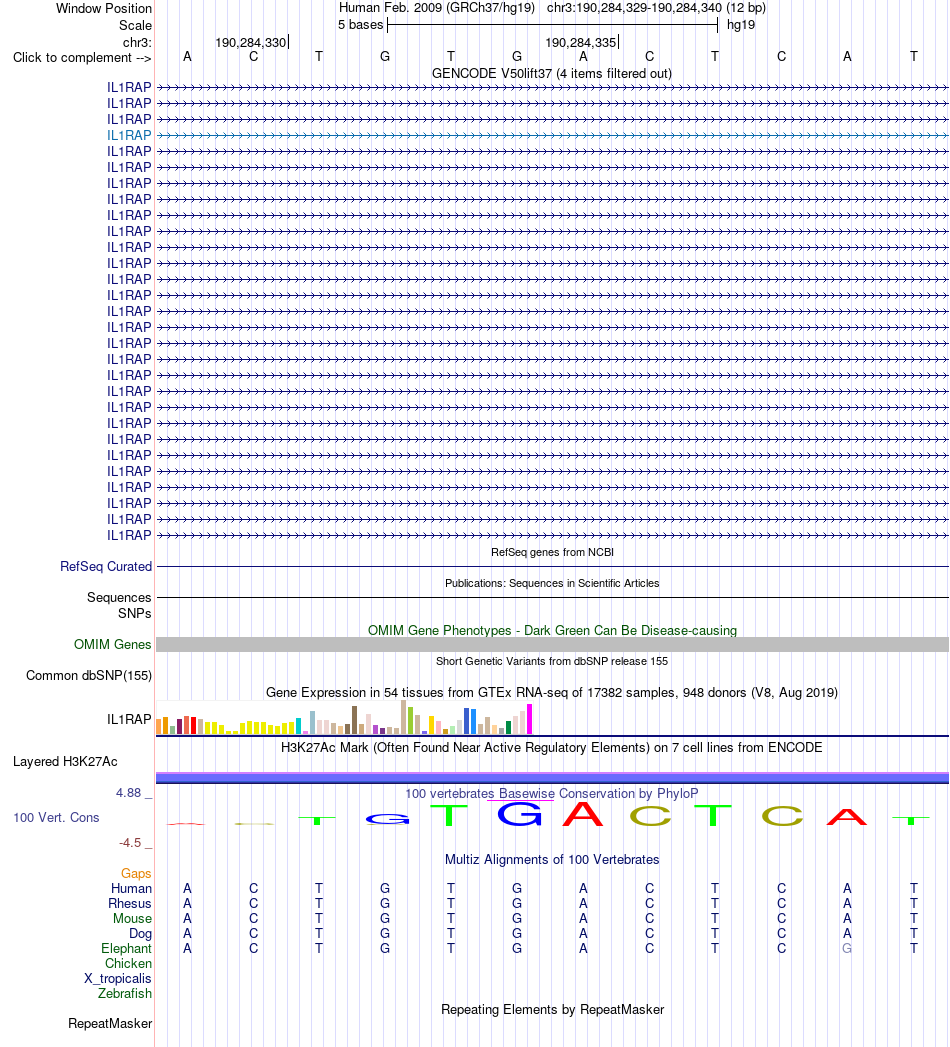950x1047 pixels.
Task: Click the 190,284,330 position marker
Action: [x=251, y=42]
